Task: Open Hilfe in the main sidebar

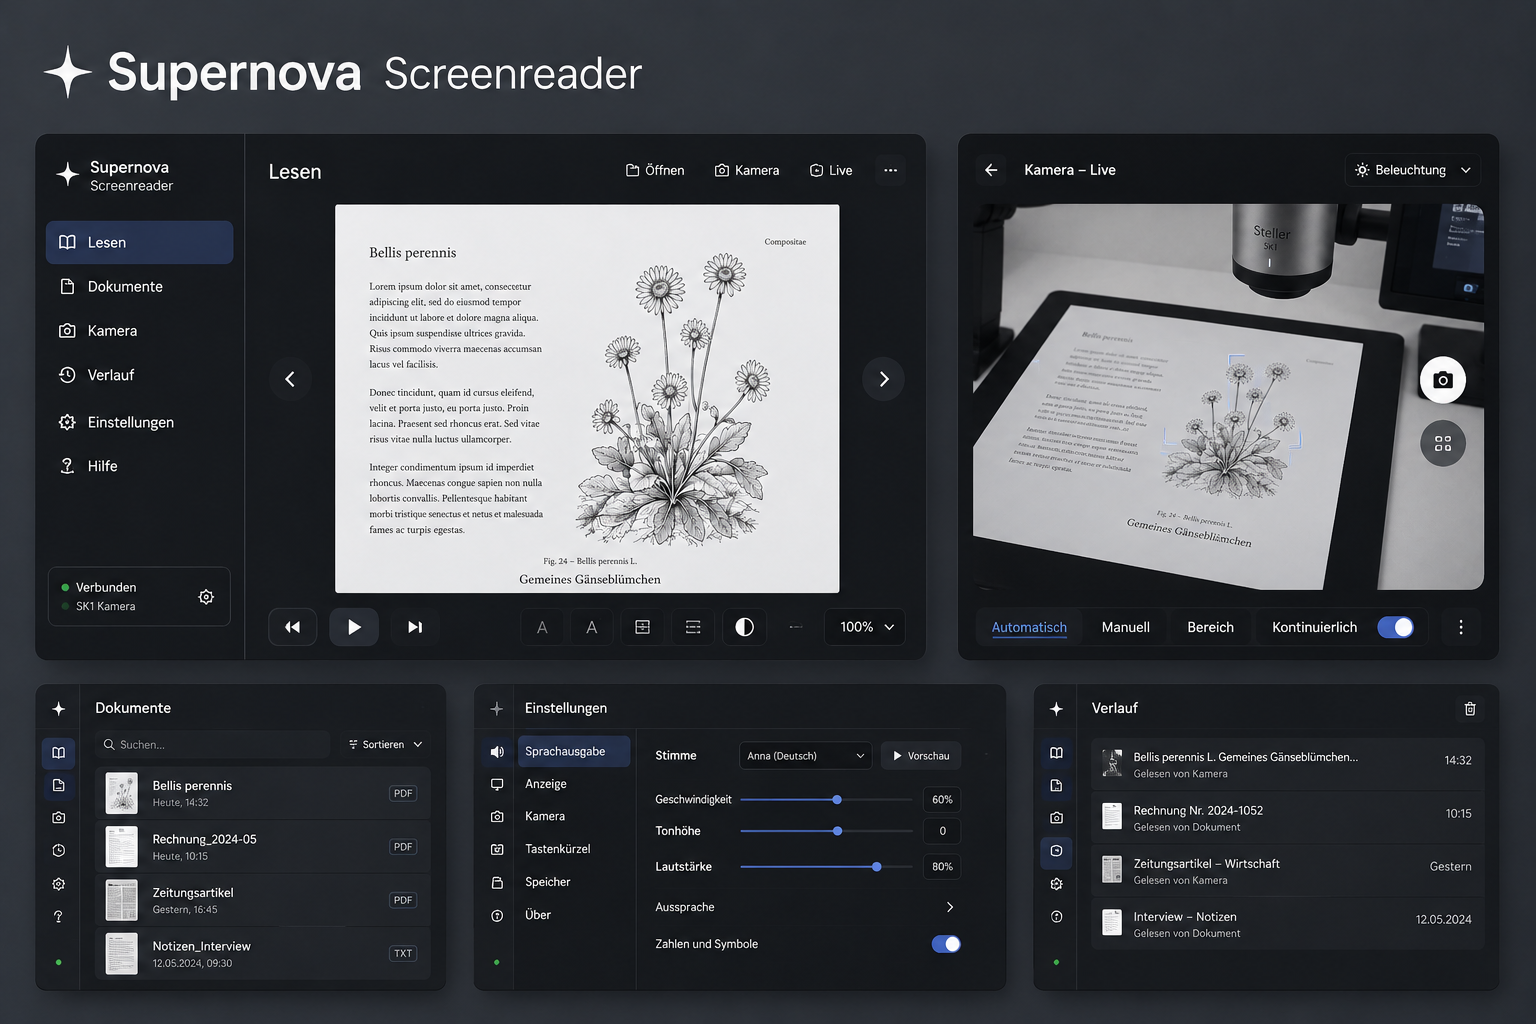Action: 139,466
